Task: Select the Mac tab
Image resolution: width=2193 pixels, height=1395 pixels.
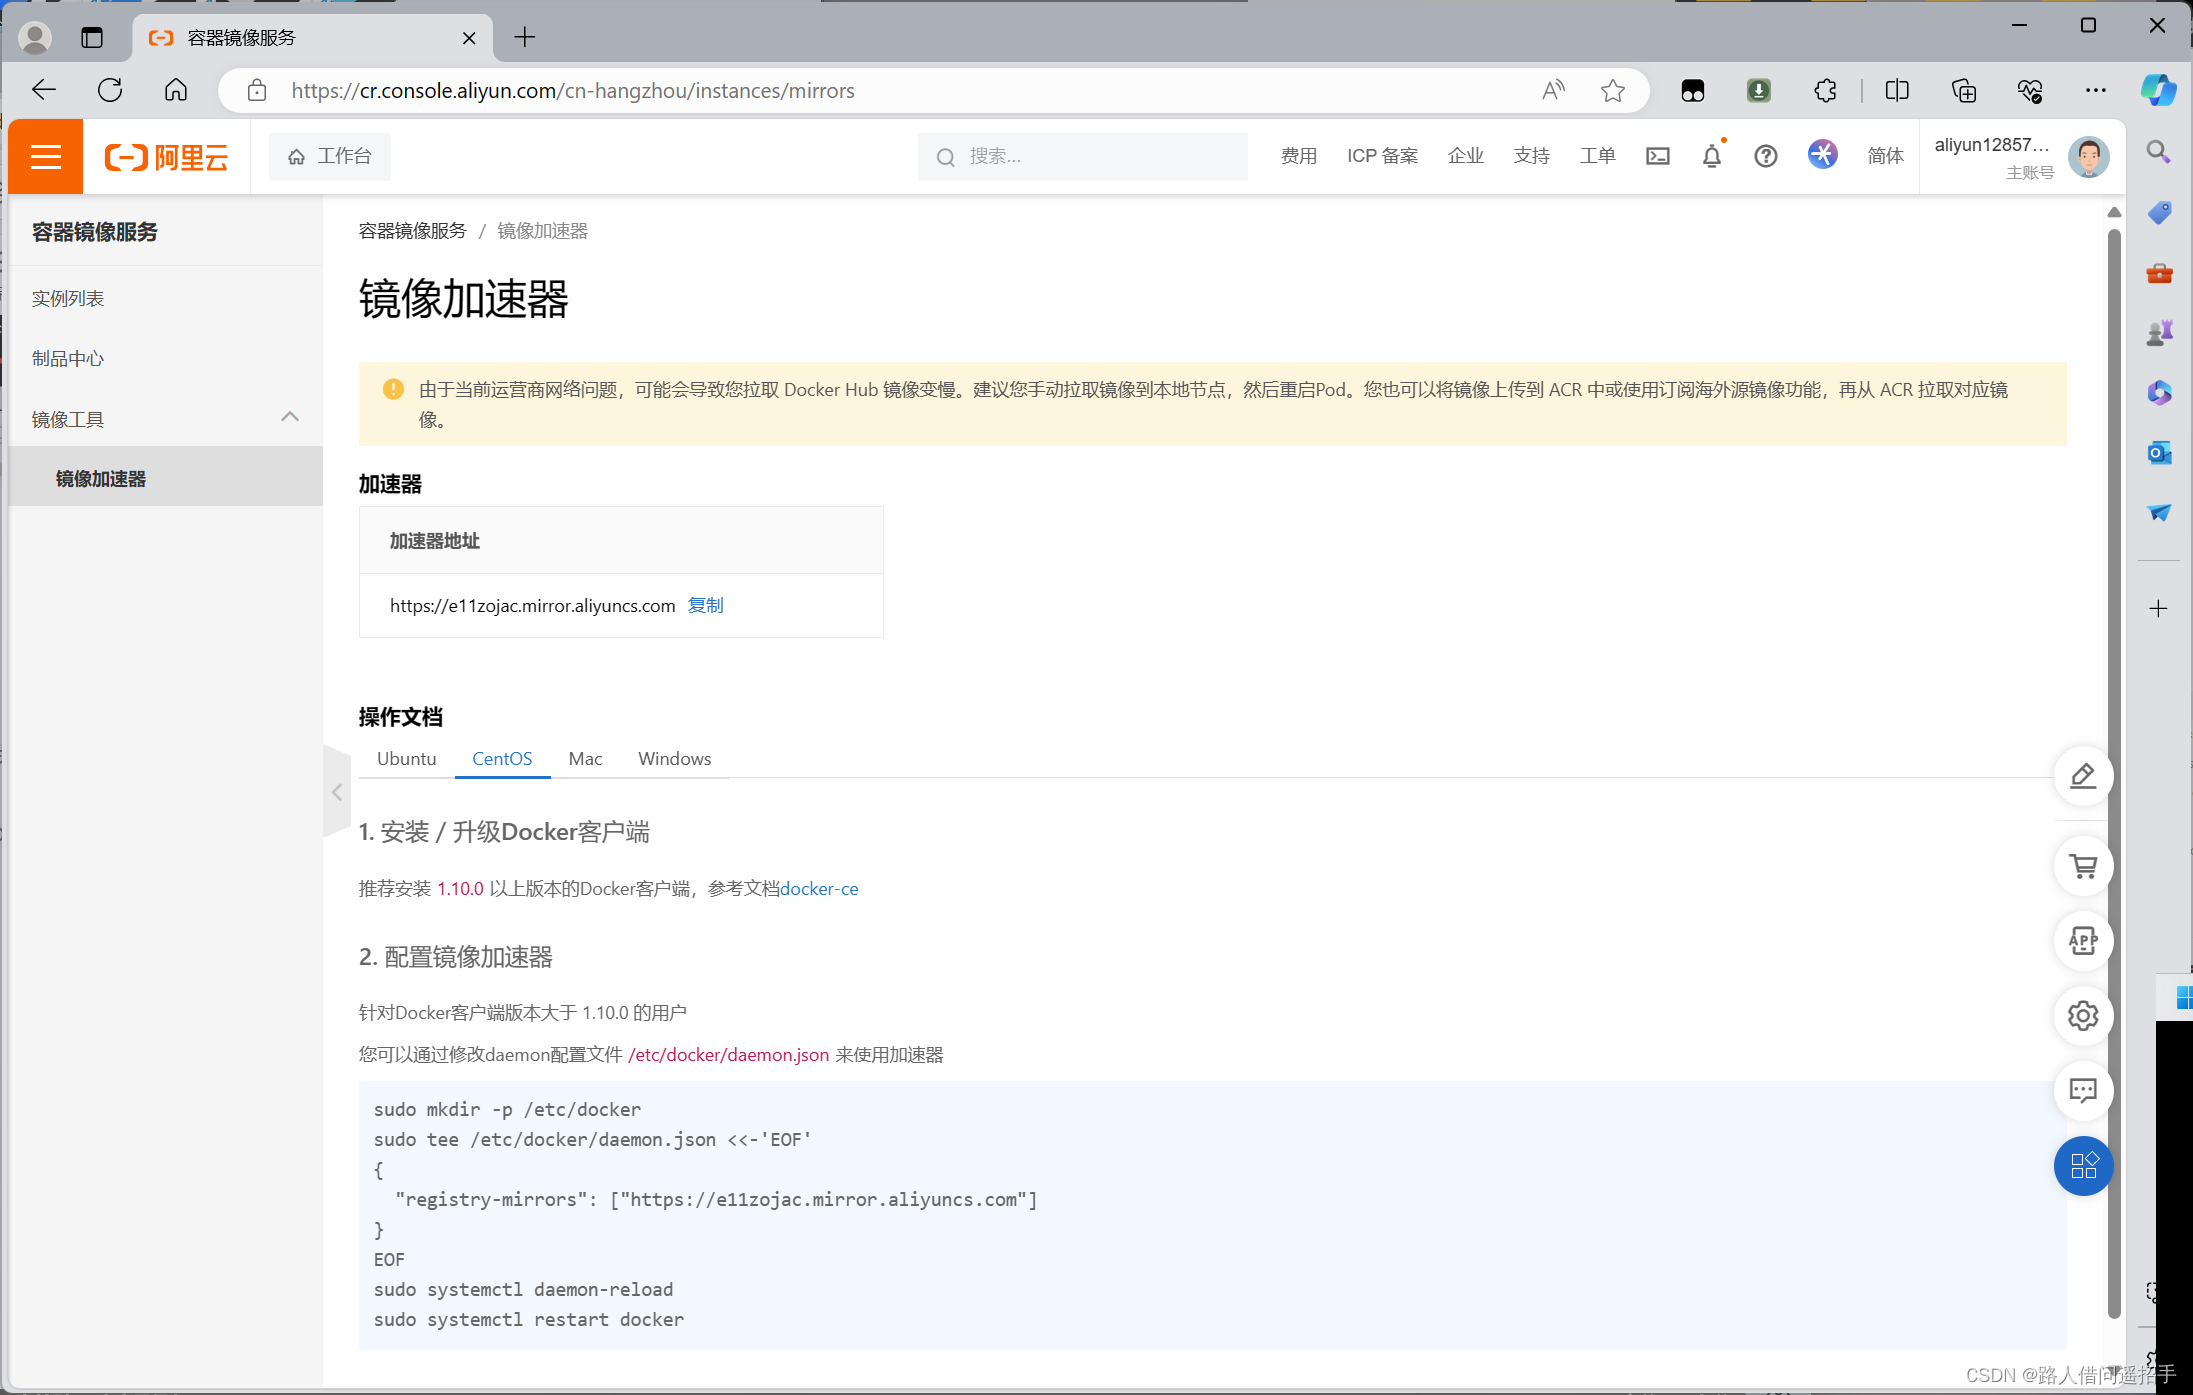Action: (x=585, y=758)
